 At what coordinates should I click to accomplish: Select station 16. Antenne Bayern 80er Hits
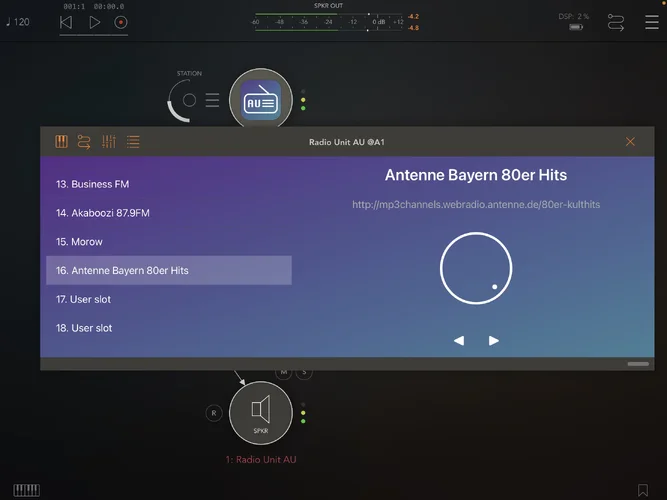169,270
